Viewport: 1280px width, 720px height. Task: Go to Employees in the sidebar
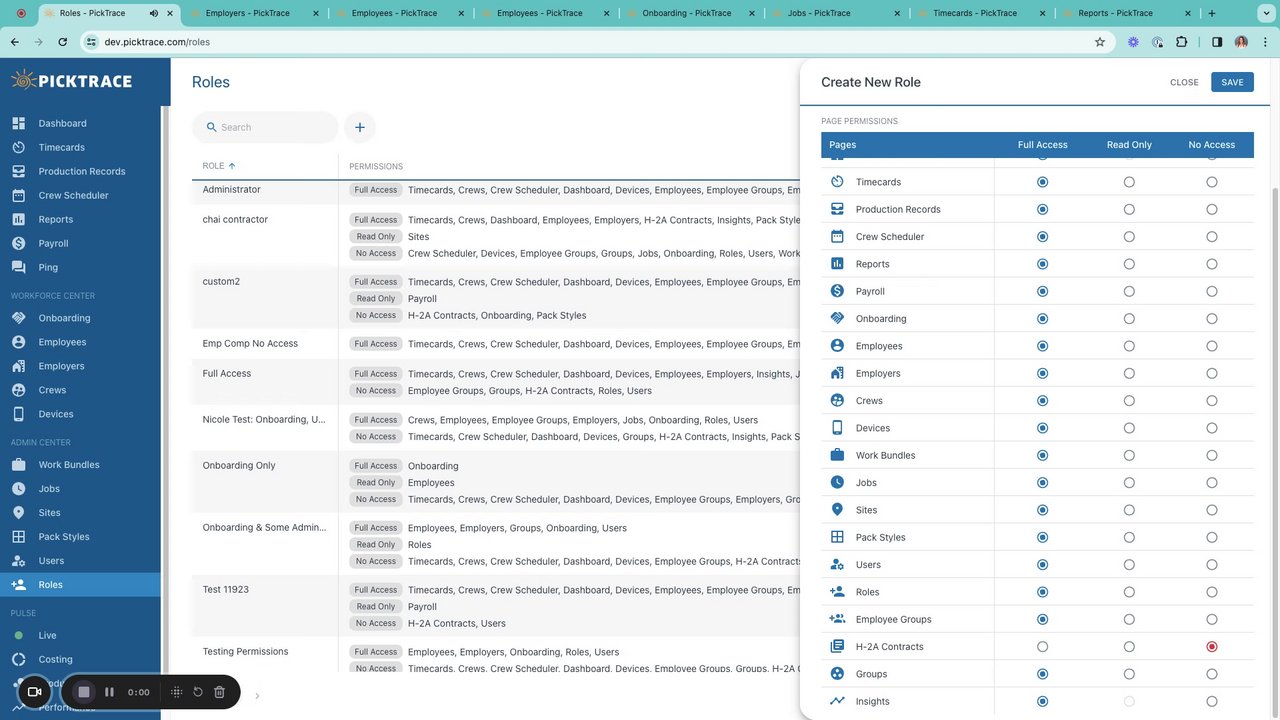pyautogui.click(x=80, y=342)
